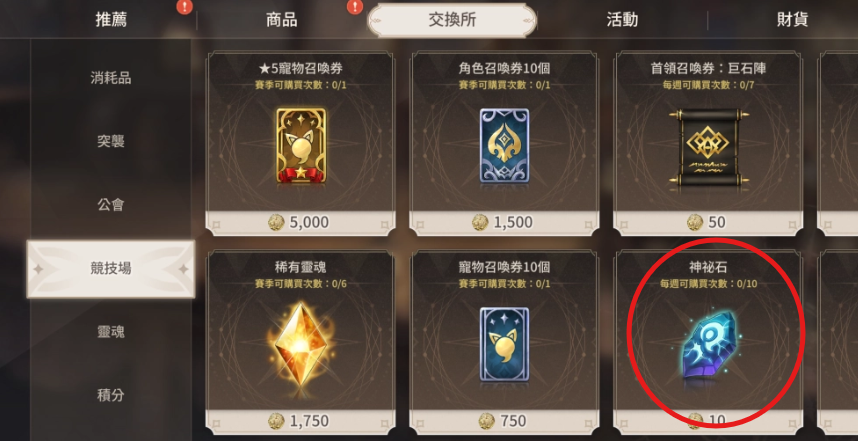Choose the 突襲 sidebar category
Screen dimensions: 858x441
(x=111, y=141)
